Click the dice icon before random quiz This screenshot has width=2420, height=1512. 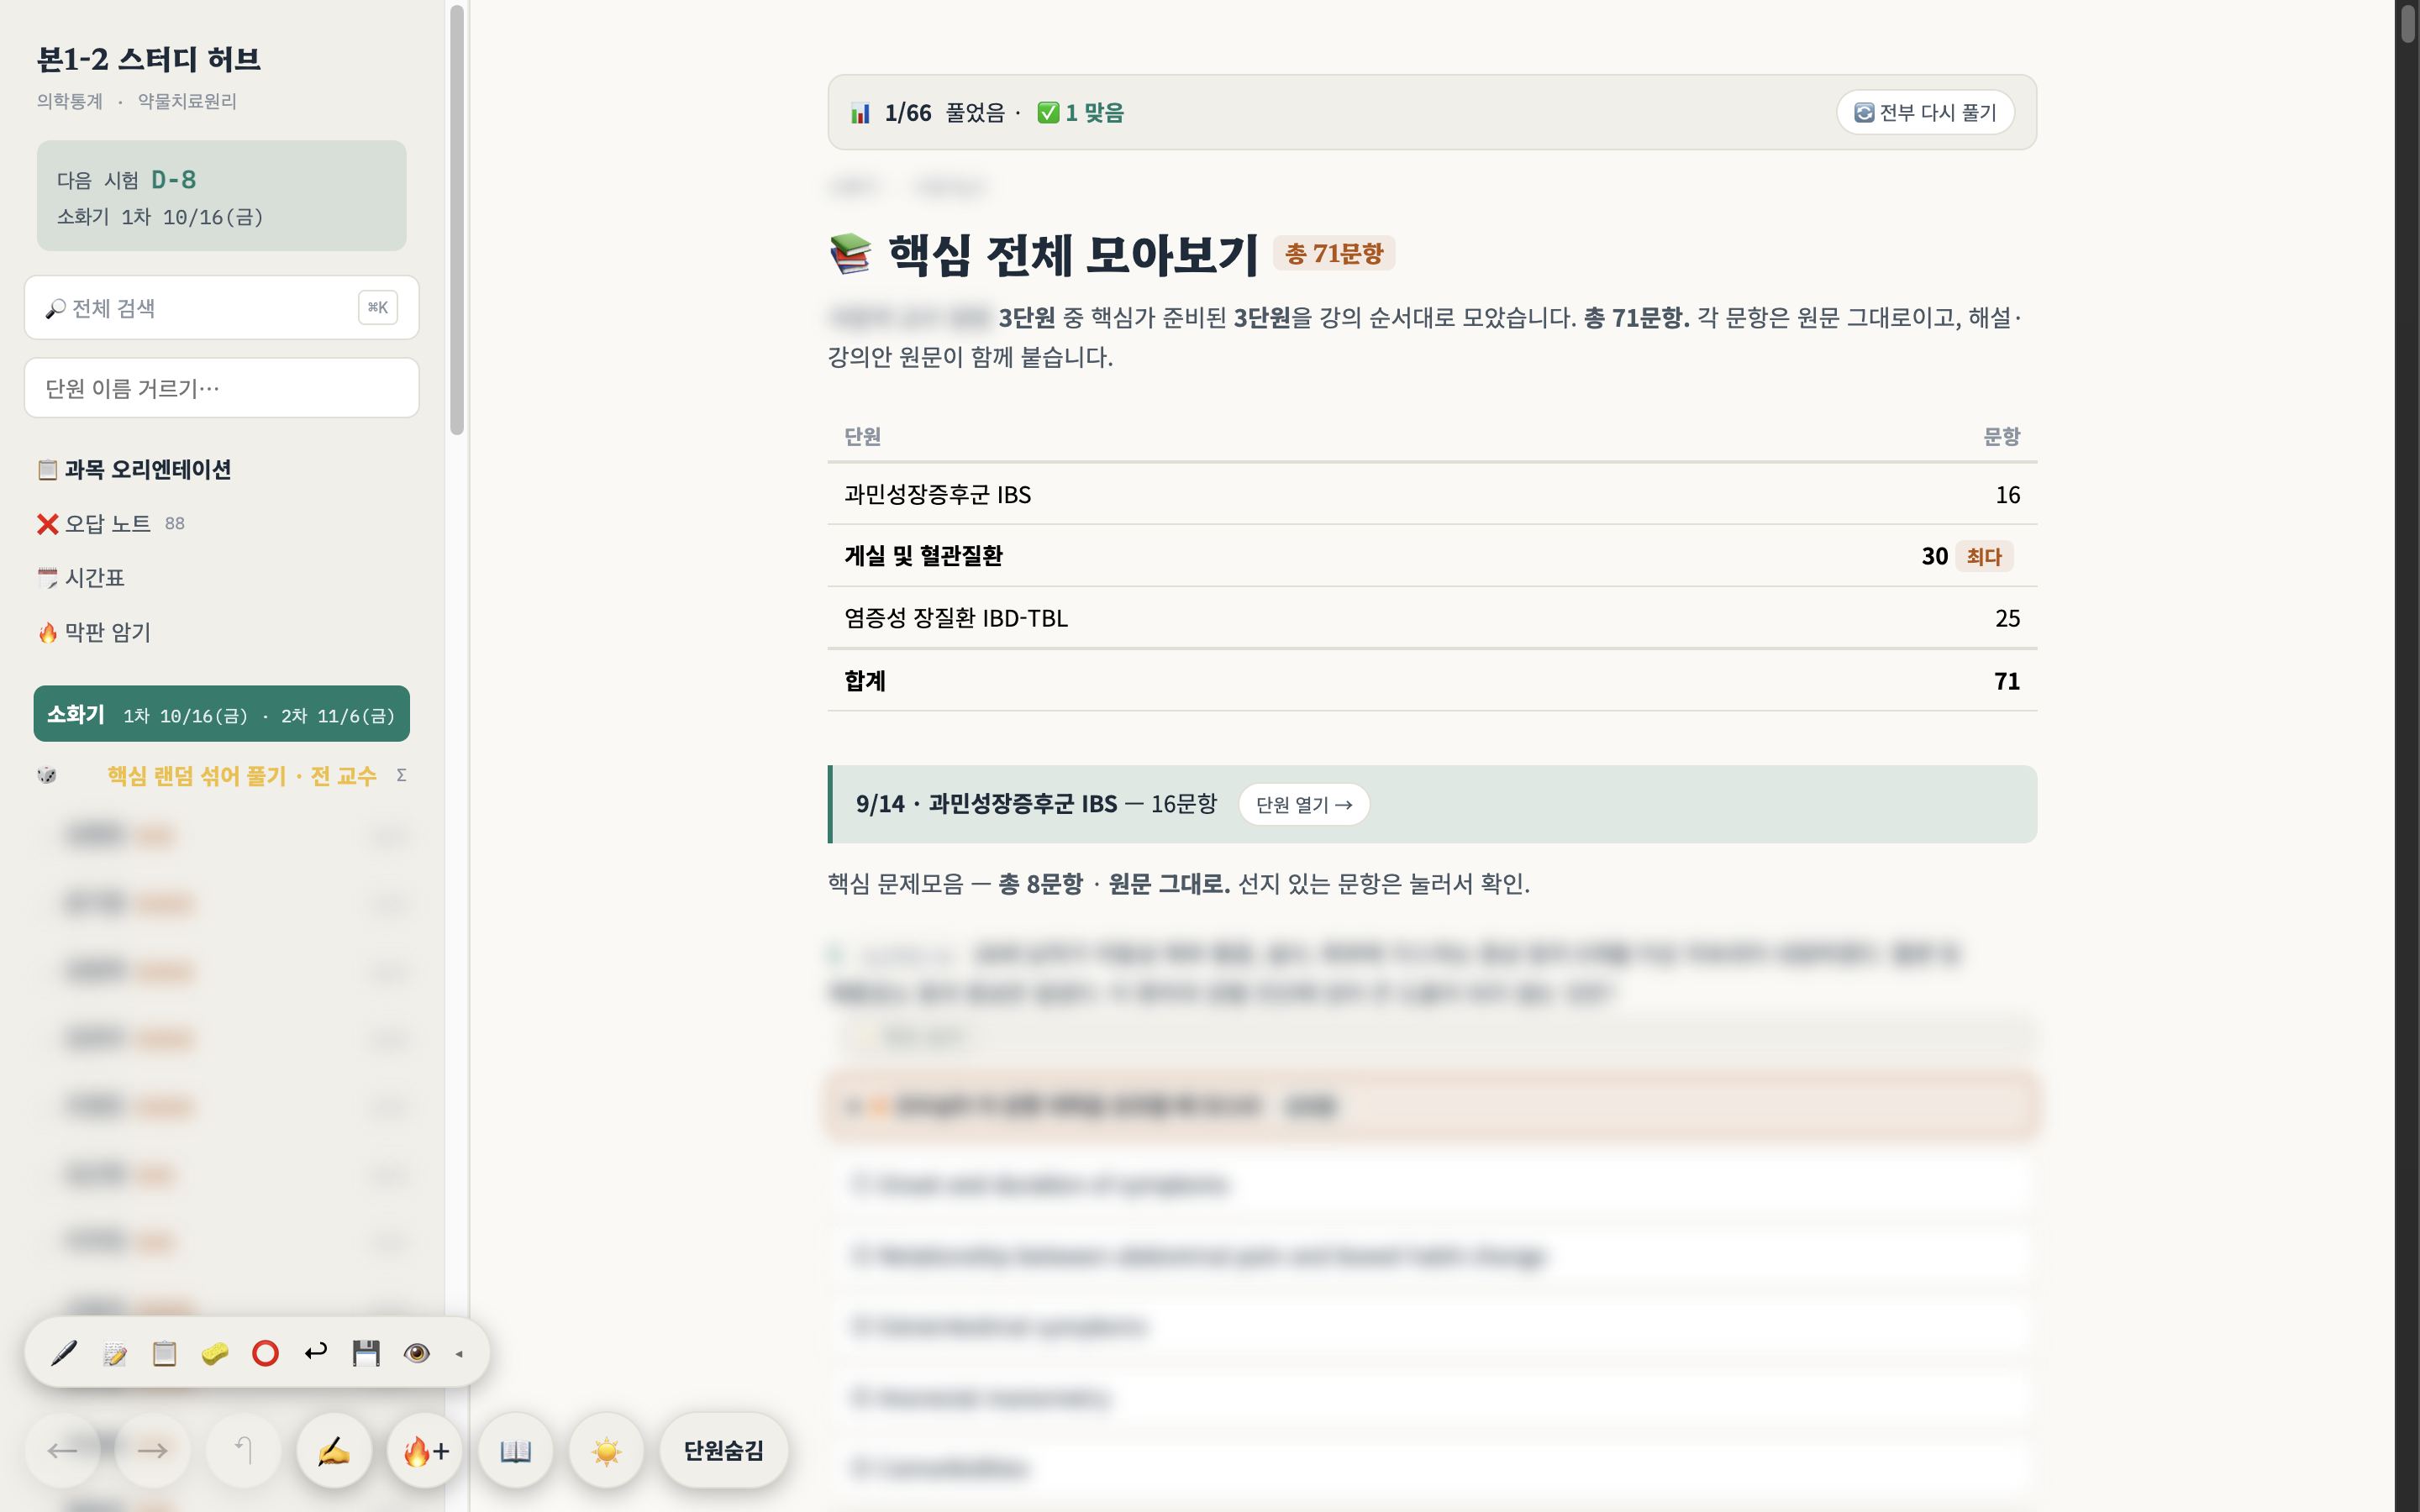47,775
